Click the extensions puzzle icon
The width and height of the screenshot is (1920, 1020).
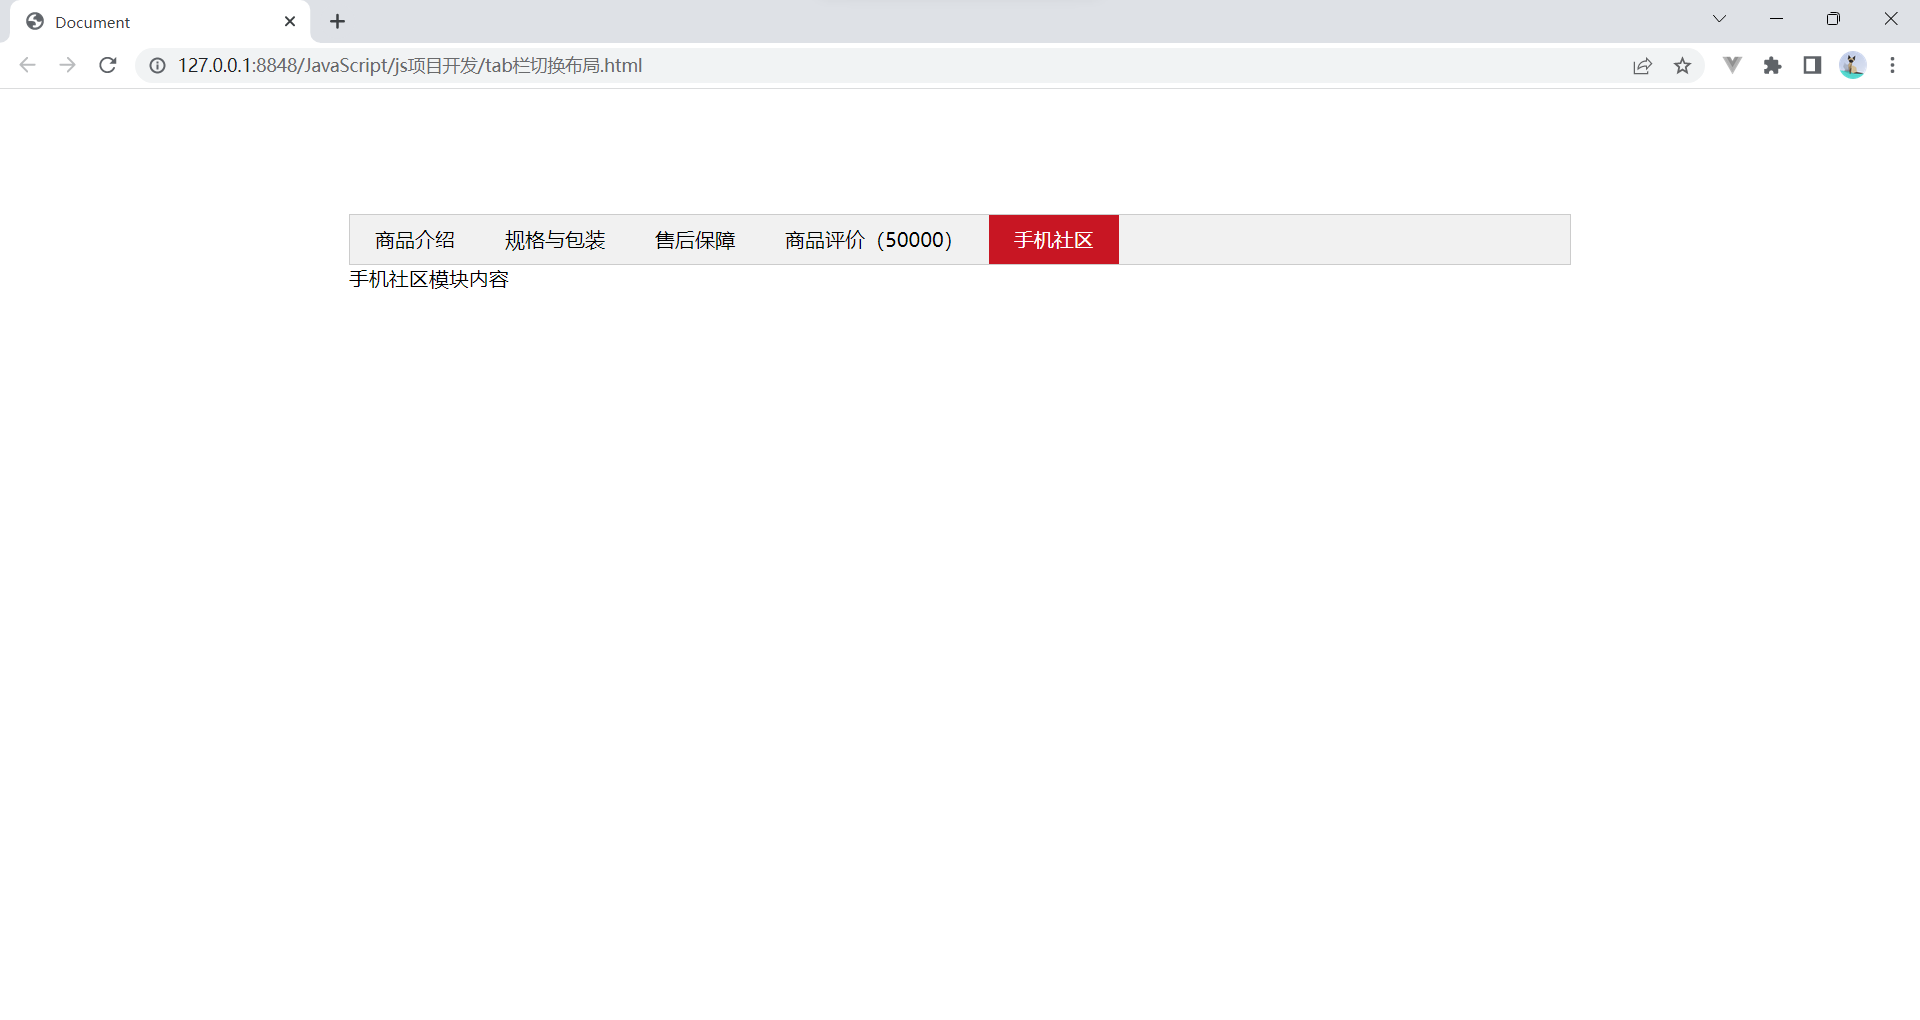(1773, 65)
